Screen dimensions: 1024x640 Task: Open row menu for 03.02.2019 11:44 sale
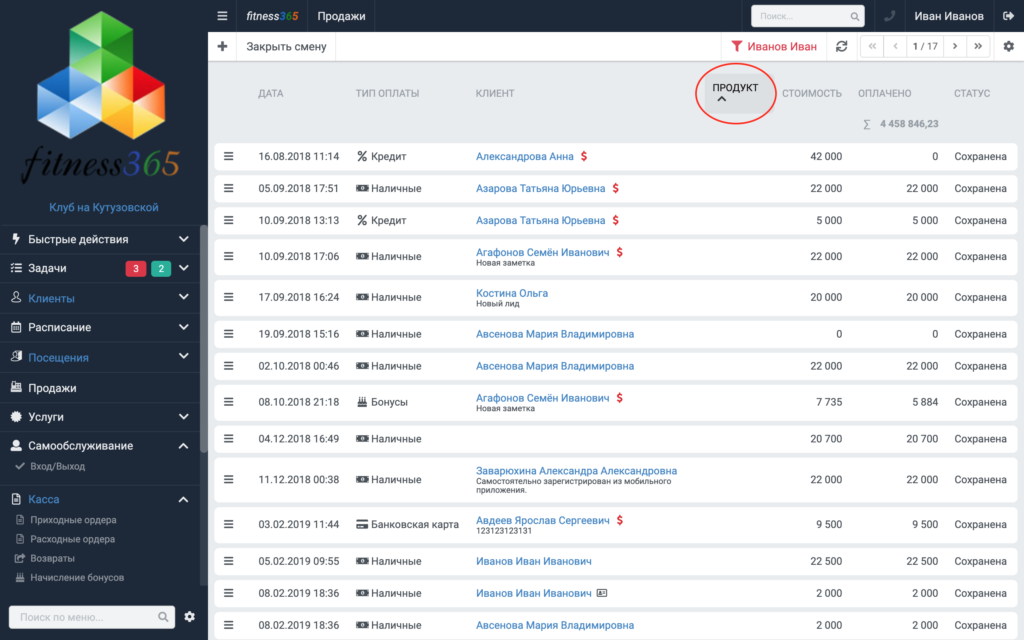click(229, 524)
